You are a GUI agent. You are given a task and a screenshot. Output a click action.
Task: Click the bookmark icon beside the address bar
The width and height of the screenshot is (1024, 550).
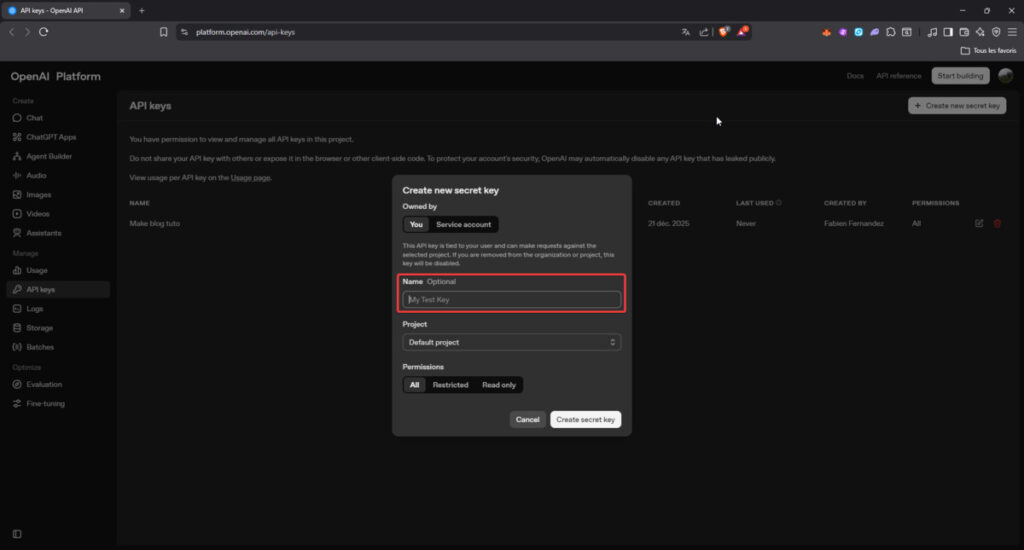click(x=164, y=32)
